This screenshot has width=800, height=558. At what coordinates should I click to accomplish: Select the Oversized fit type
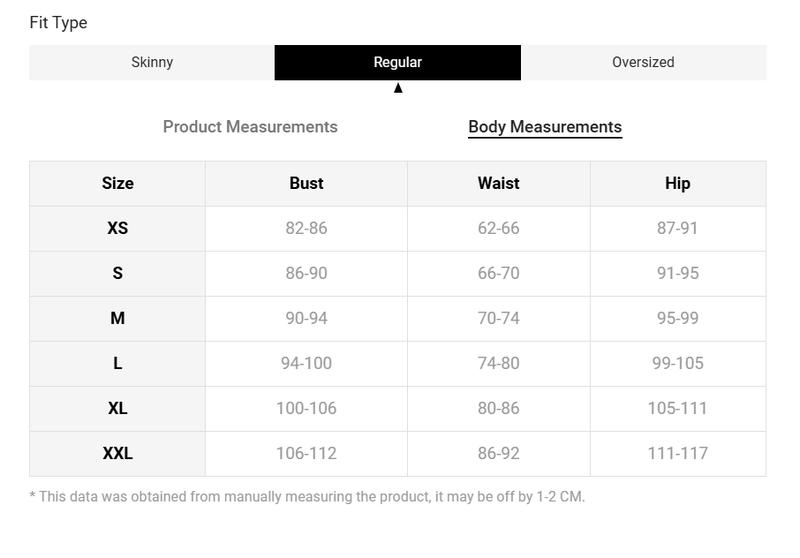pos(643,62)
